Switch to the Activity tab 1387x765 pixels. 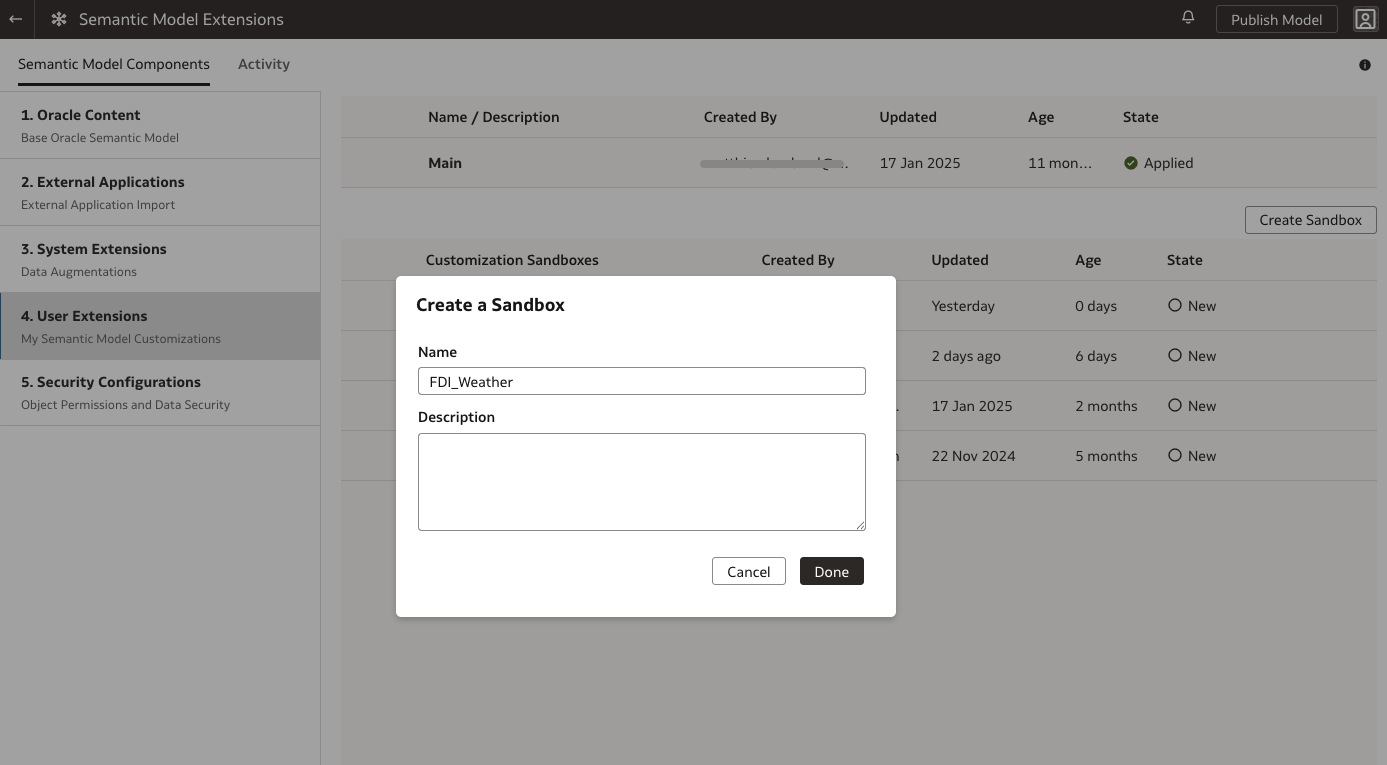tap(263, 63)
